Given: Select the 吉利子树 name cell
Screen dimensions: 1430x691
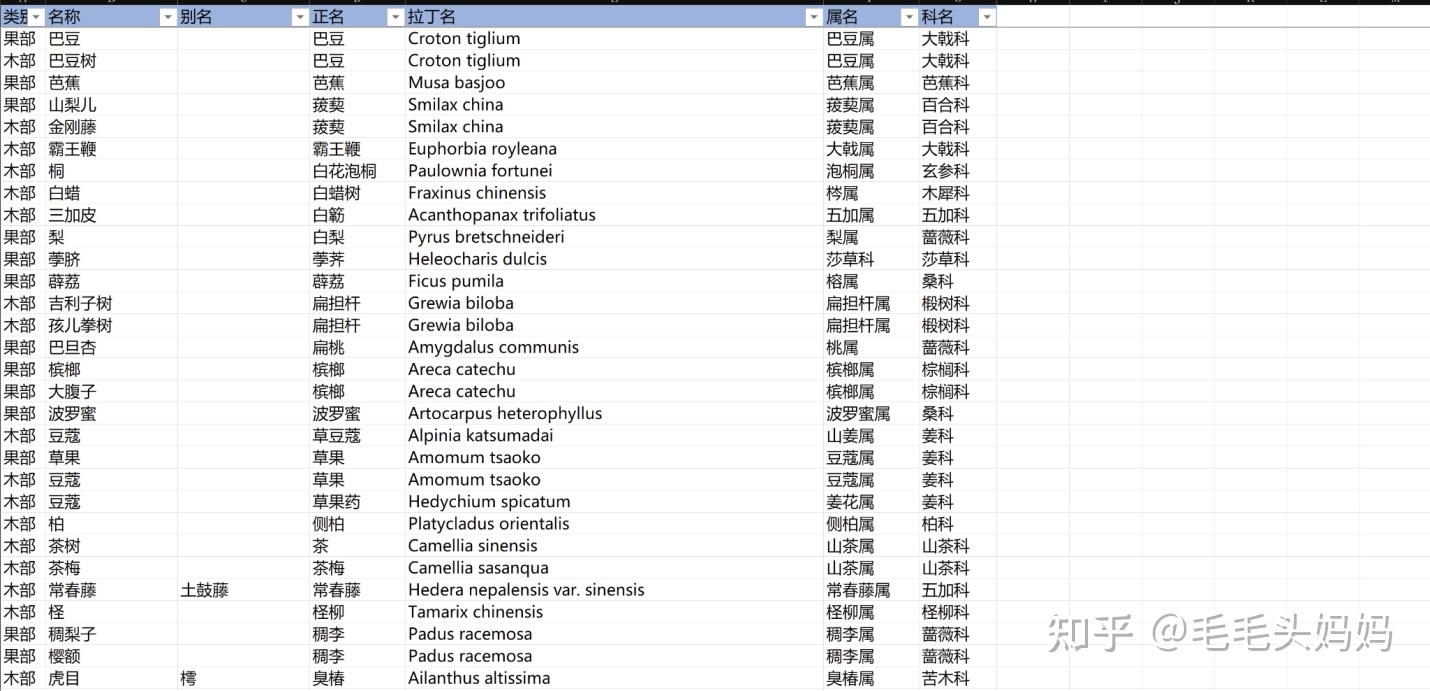Looking at the screenshot, I should (111, 303).
